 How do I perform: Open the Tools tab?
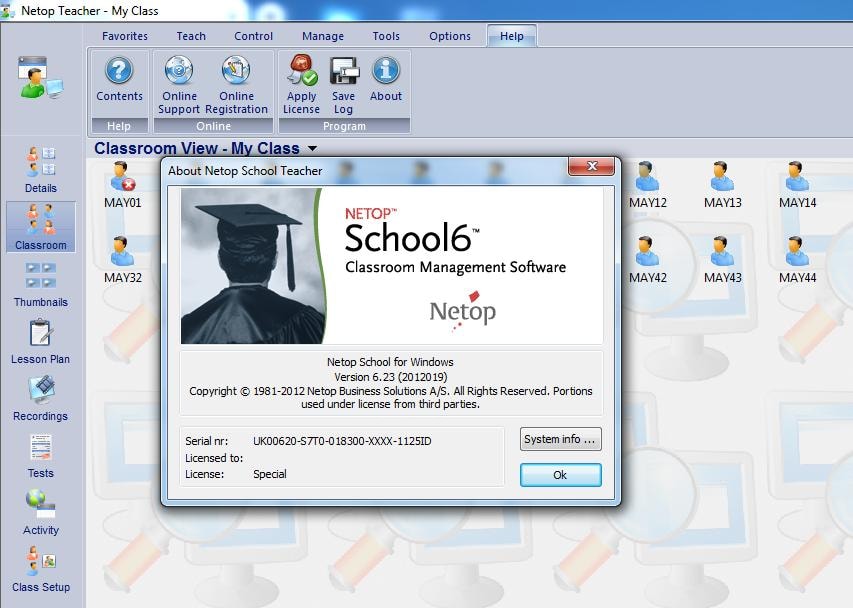tap(386, 36)
